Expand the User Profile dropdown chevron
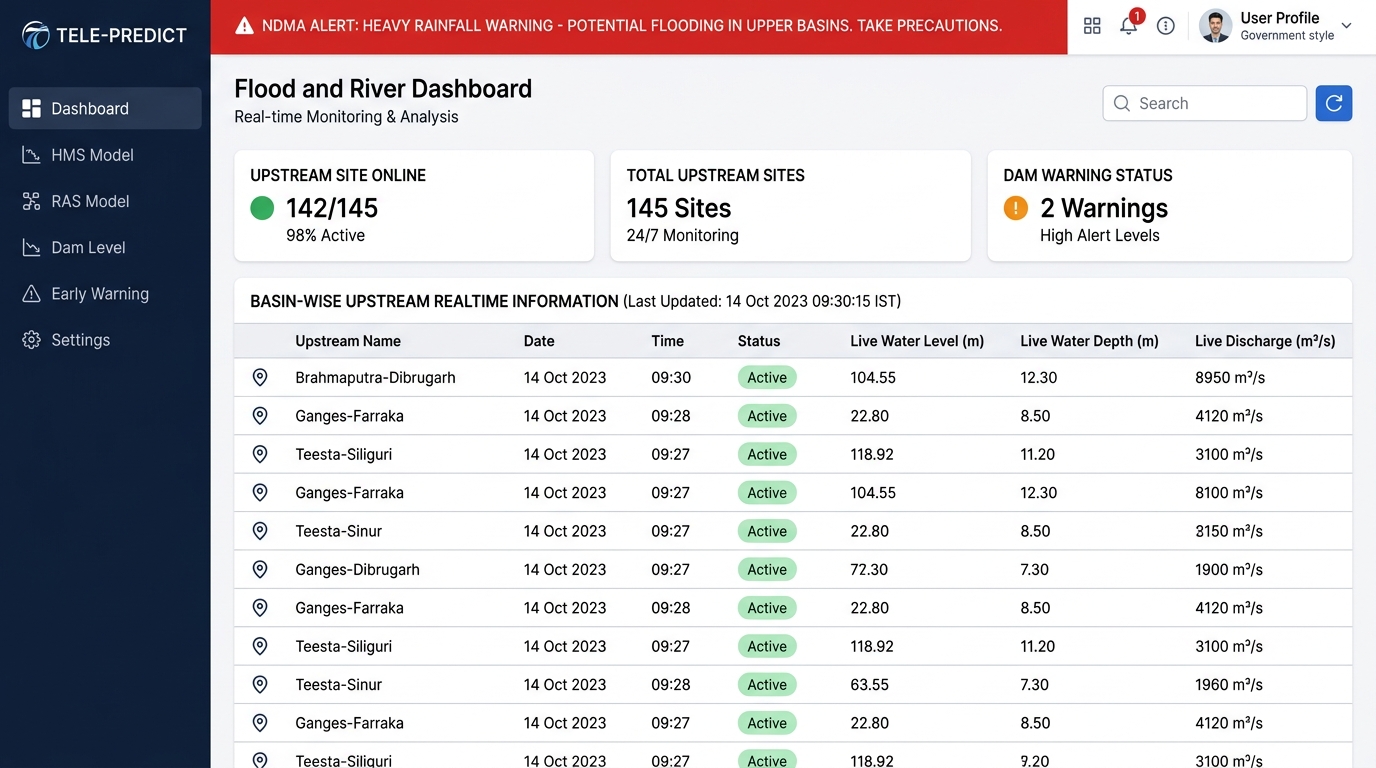 click(x=1346, y=26)
